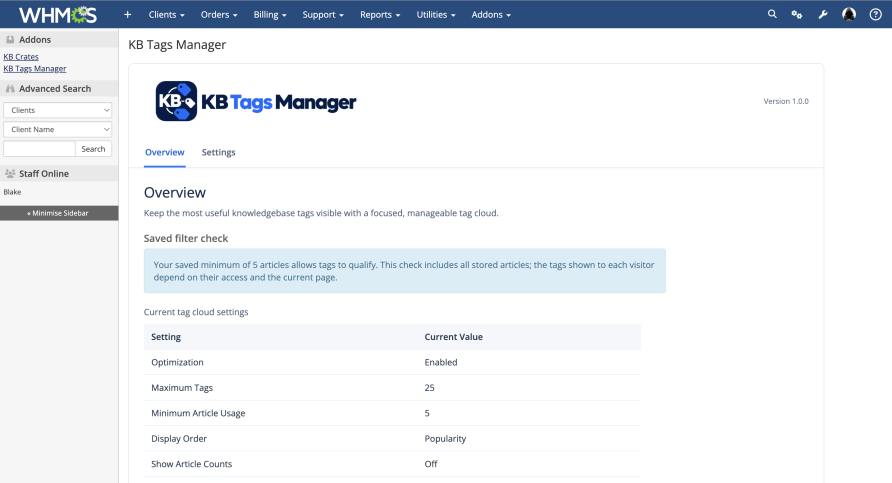The width and height of the screenshot is (892, 483).
Task: Click the Search button in sidebar
Action: pyautogui.click(x=93, y=149)
